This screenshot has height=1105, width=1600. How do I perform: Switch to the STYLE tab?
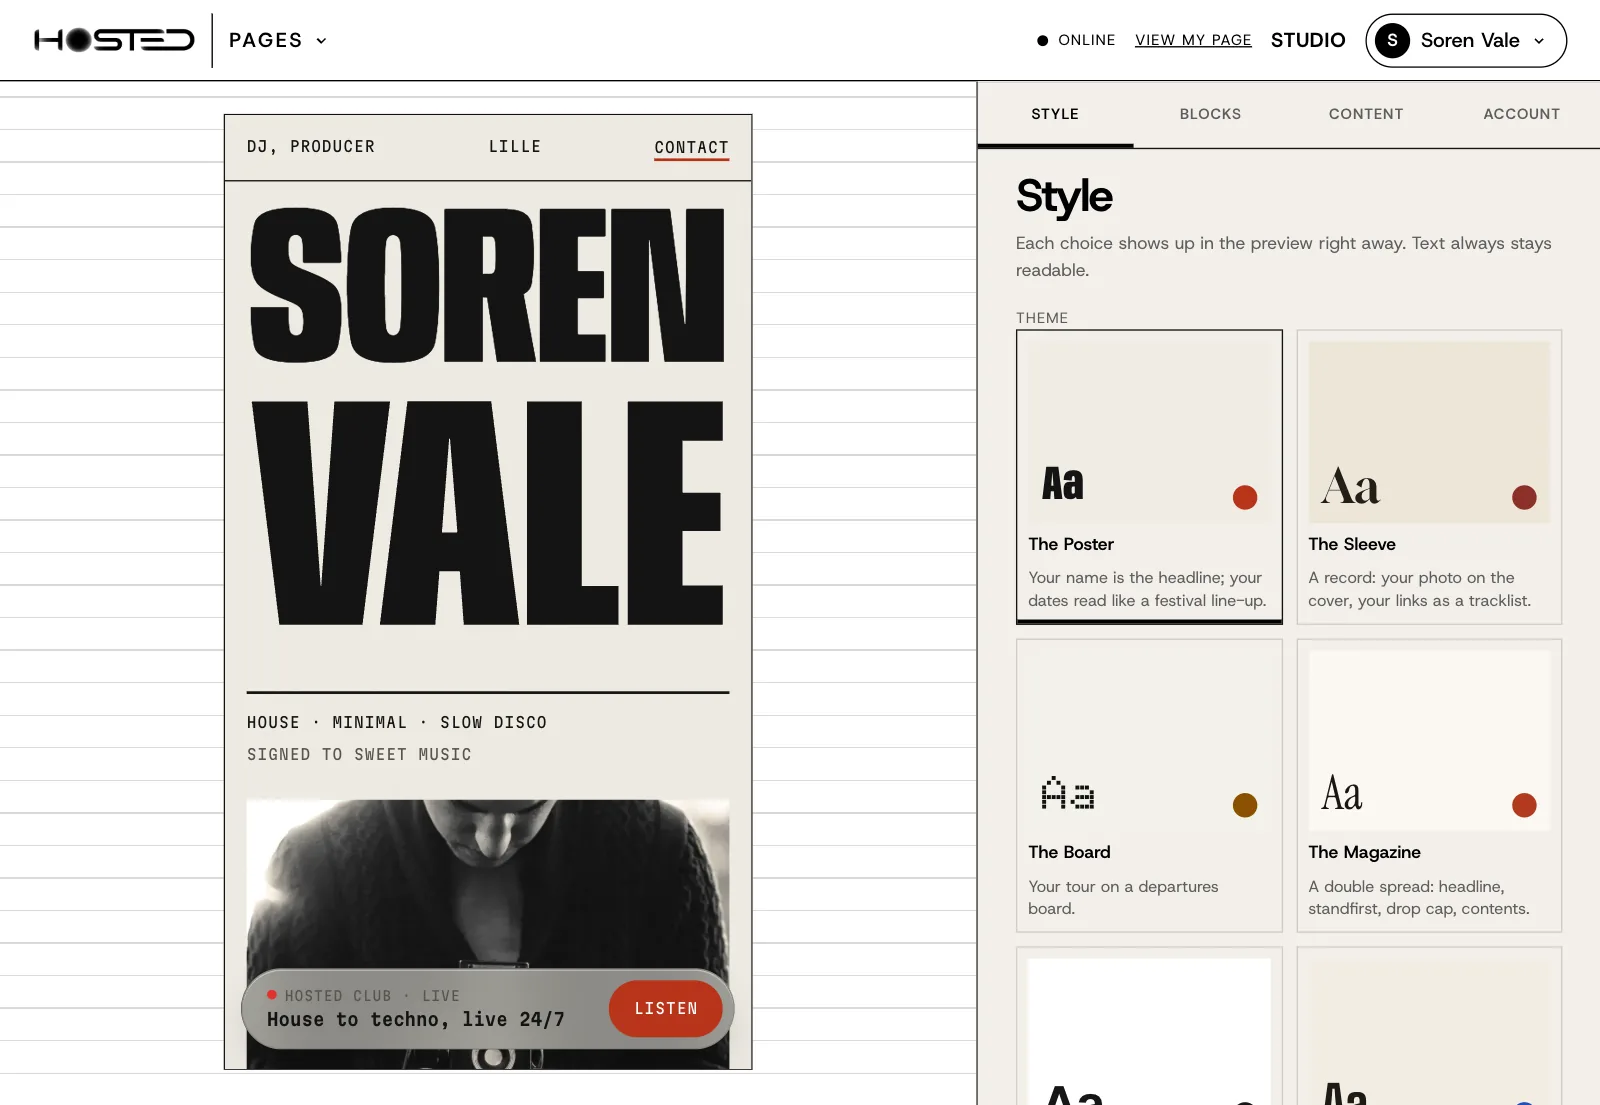pos(1055,114)
